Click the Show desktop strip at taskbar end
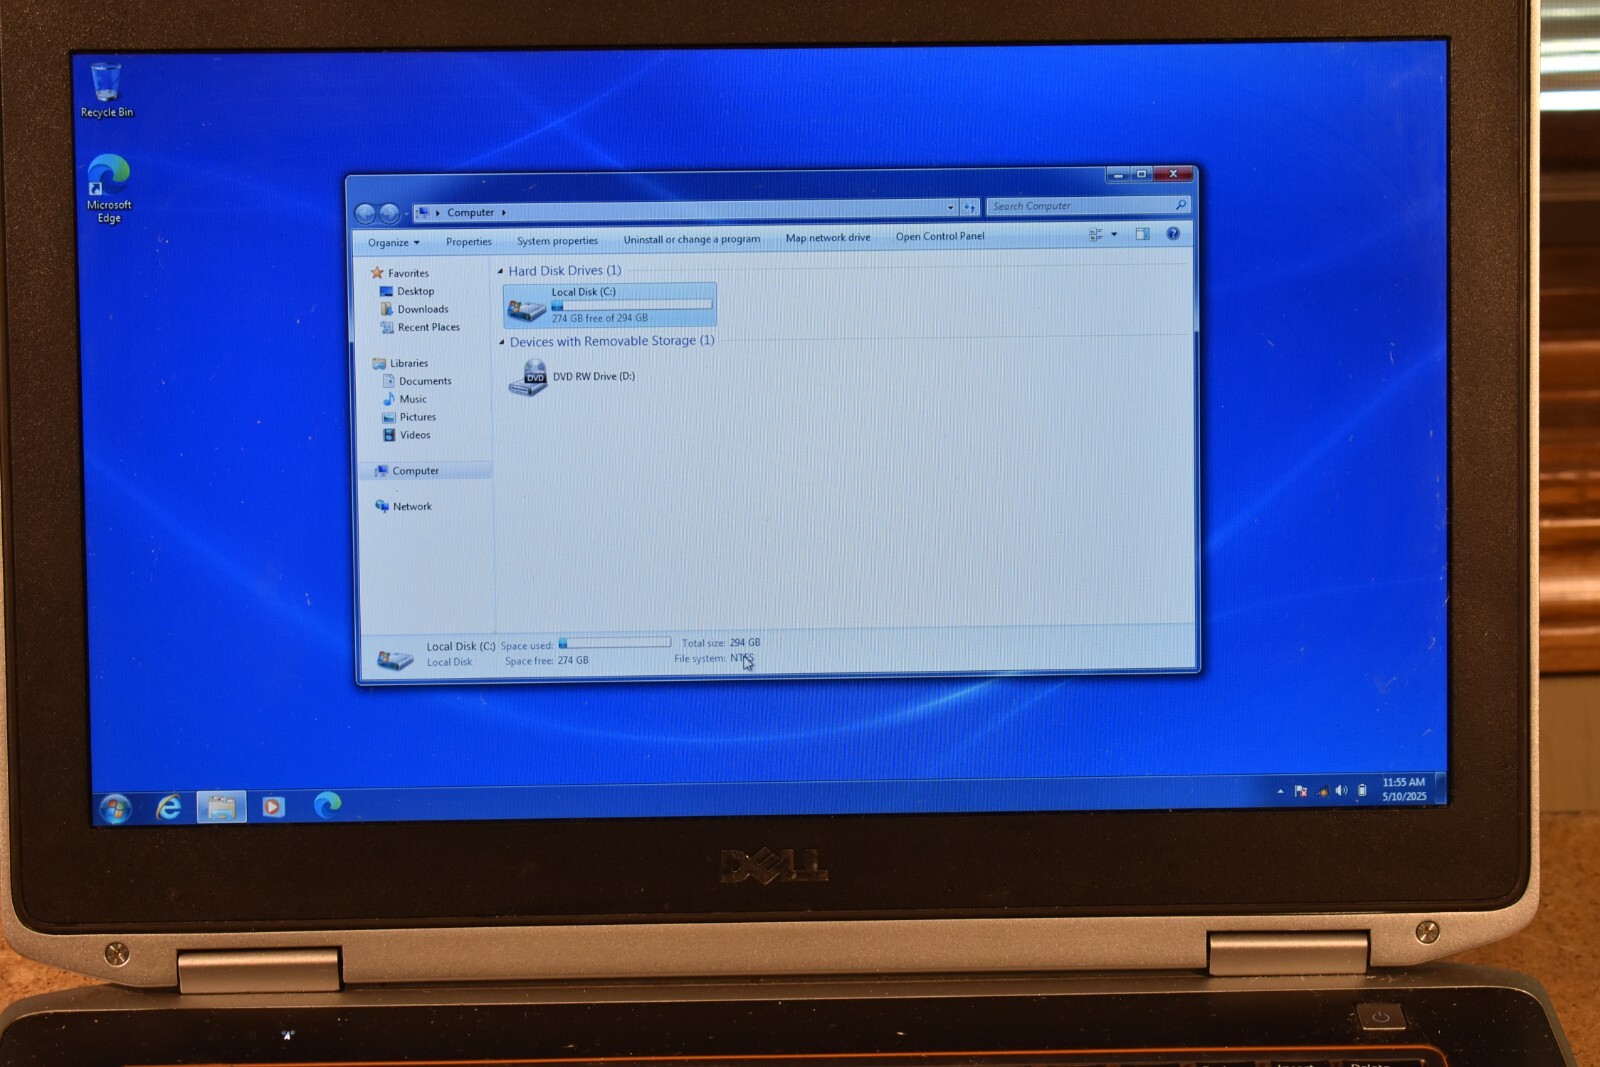This screenshot has width=1600, height=1067. (x=1441, y=787)
